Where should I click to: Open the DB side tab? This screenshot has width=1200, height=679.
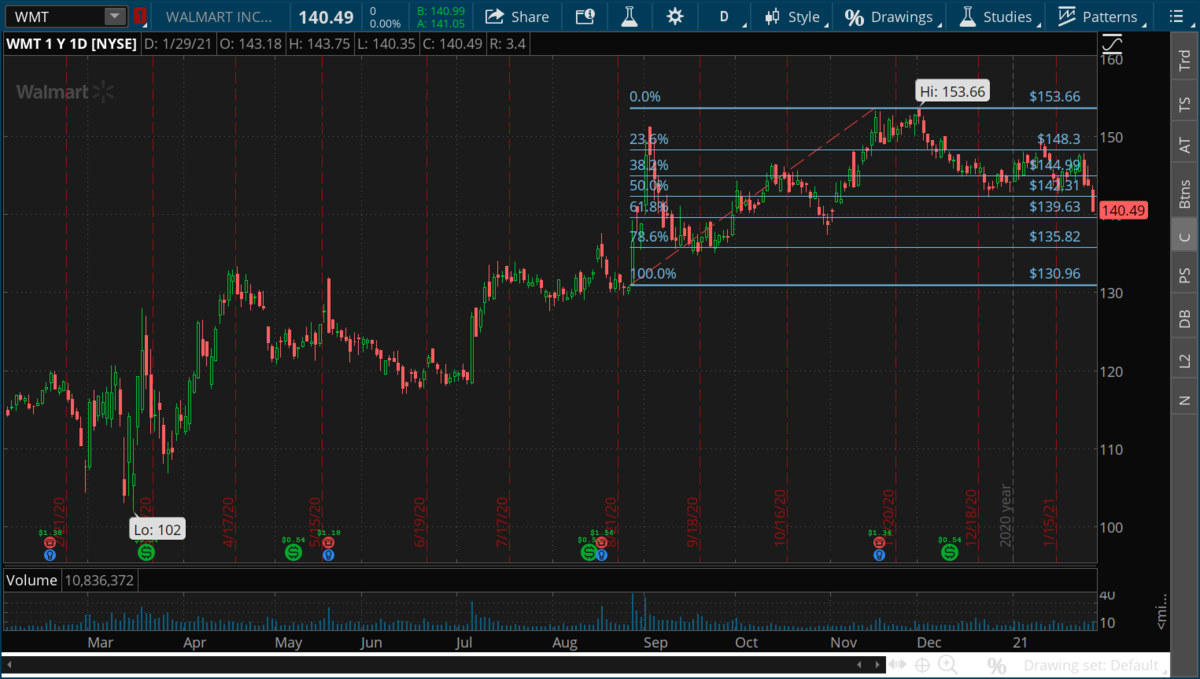pos(1185,318)
